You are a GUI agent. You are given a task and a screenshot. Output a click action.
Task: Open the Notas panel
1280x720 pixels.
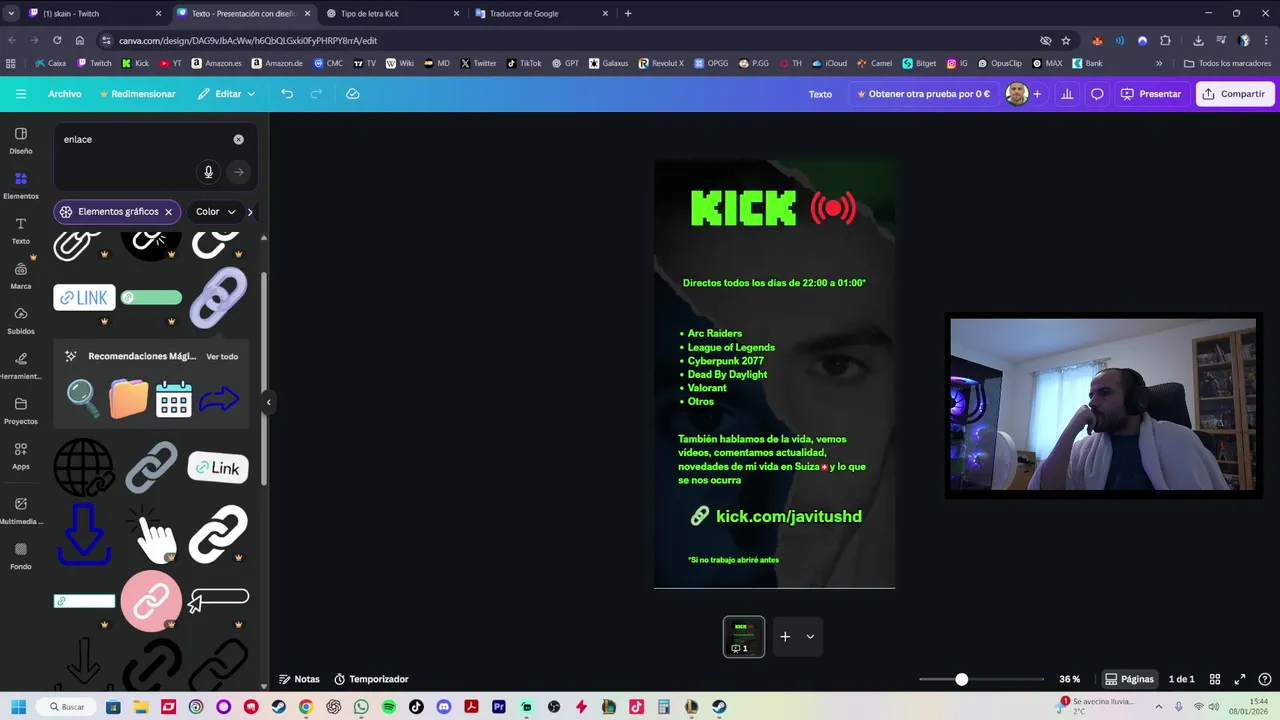point(299,679)
